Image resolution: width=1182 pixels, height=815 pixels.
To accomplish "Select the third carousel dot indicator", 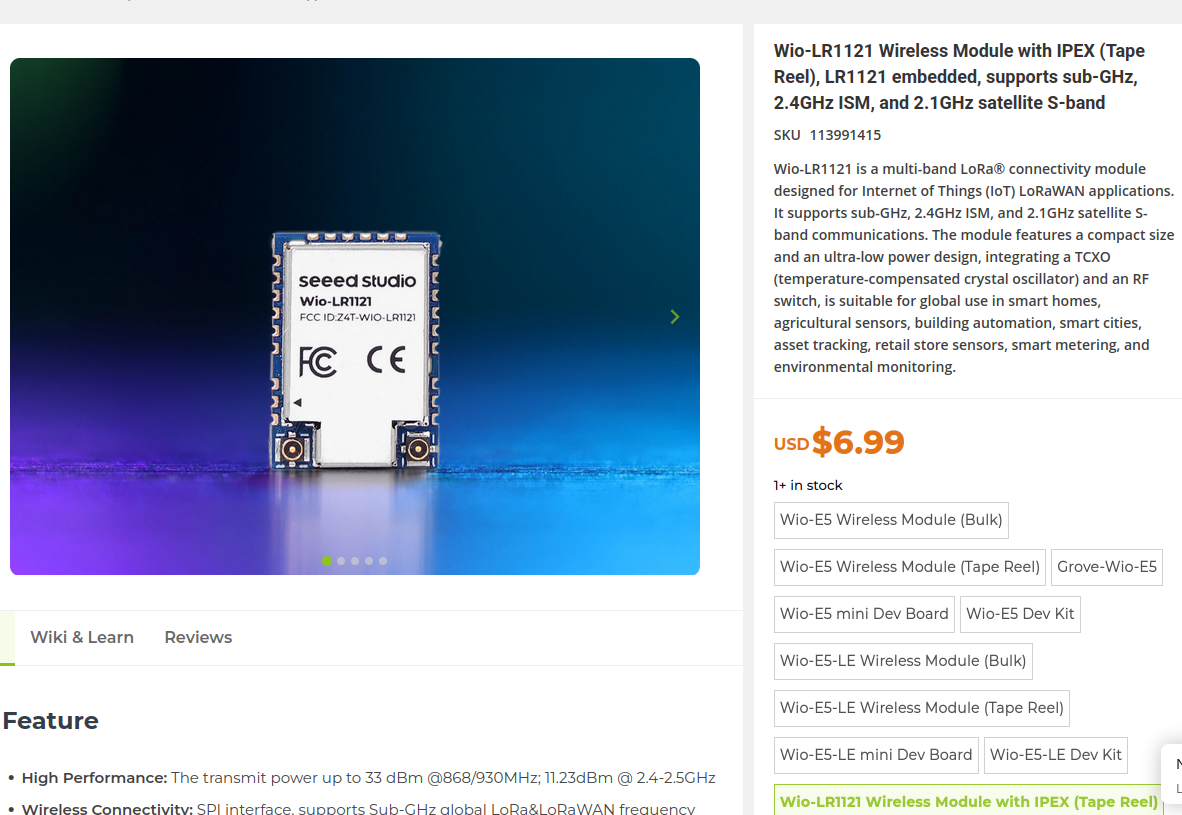I will click(x=355, y=561).
